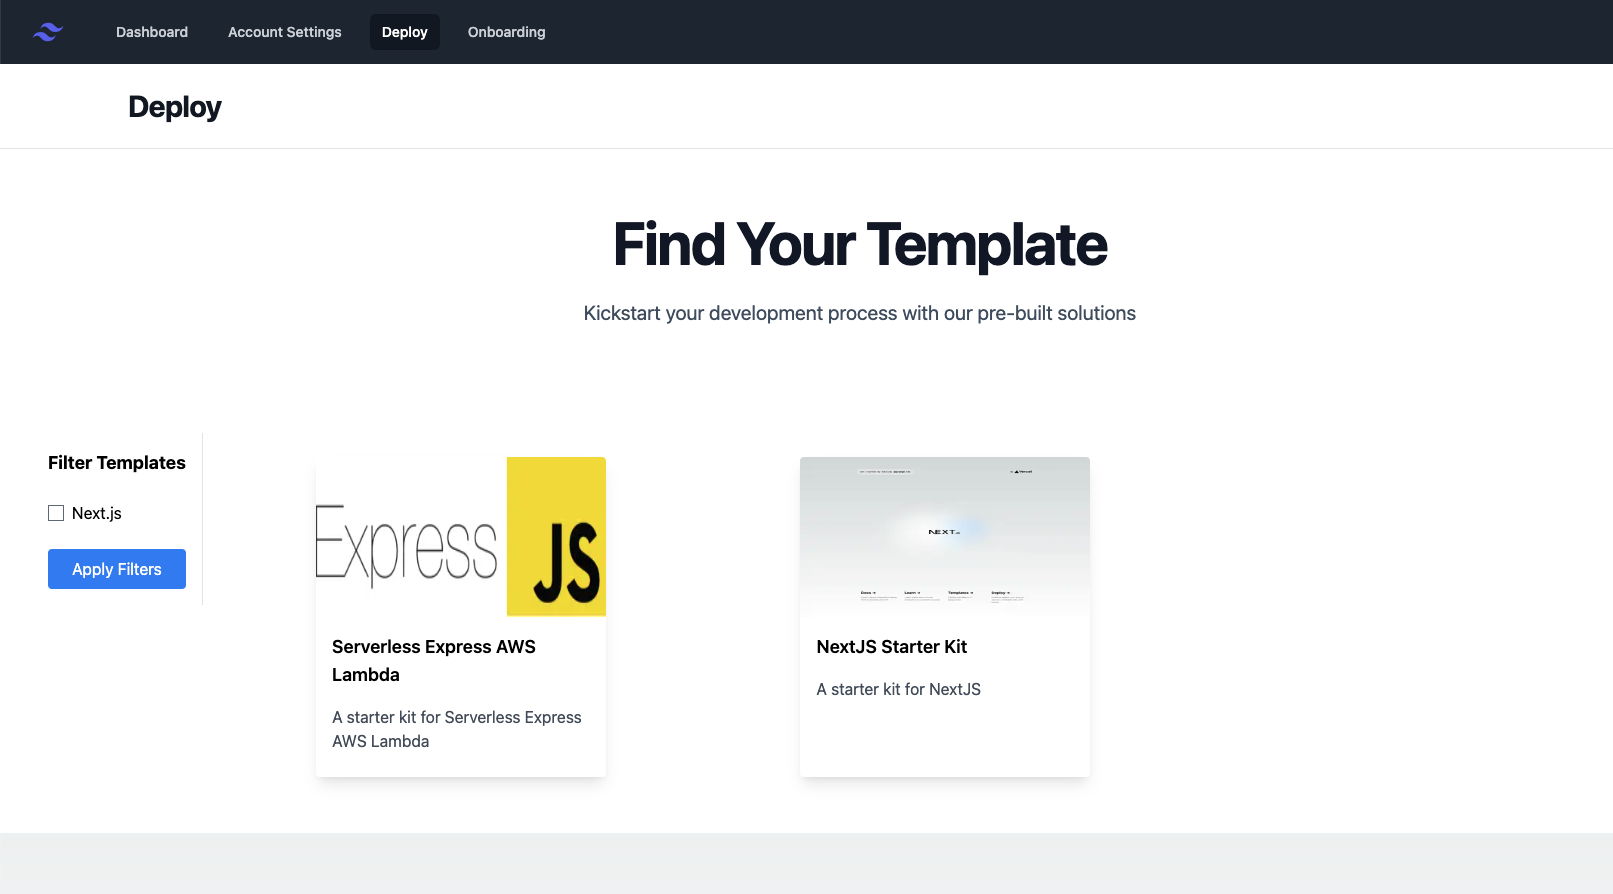Select the Deploy nav tab
The height and width of the screenshot is (894, 1613).
(x=405, y=32)
